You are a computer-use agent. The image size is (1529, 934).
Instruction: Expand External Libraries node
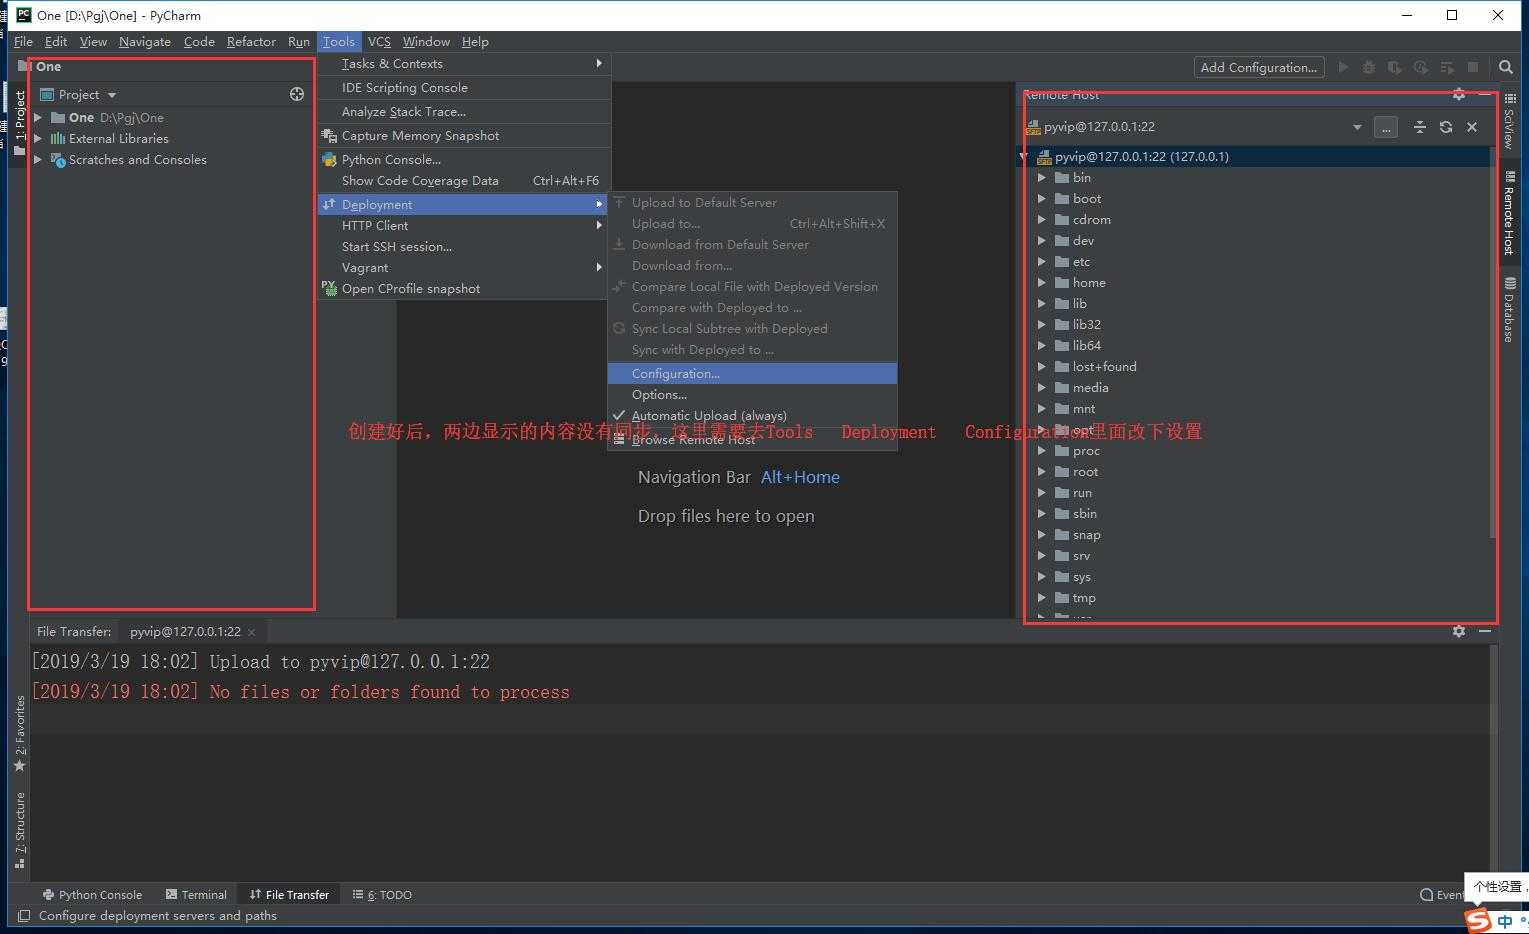click(x=38, y=138)
